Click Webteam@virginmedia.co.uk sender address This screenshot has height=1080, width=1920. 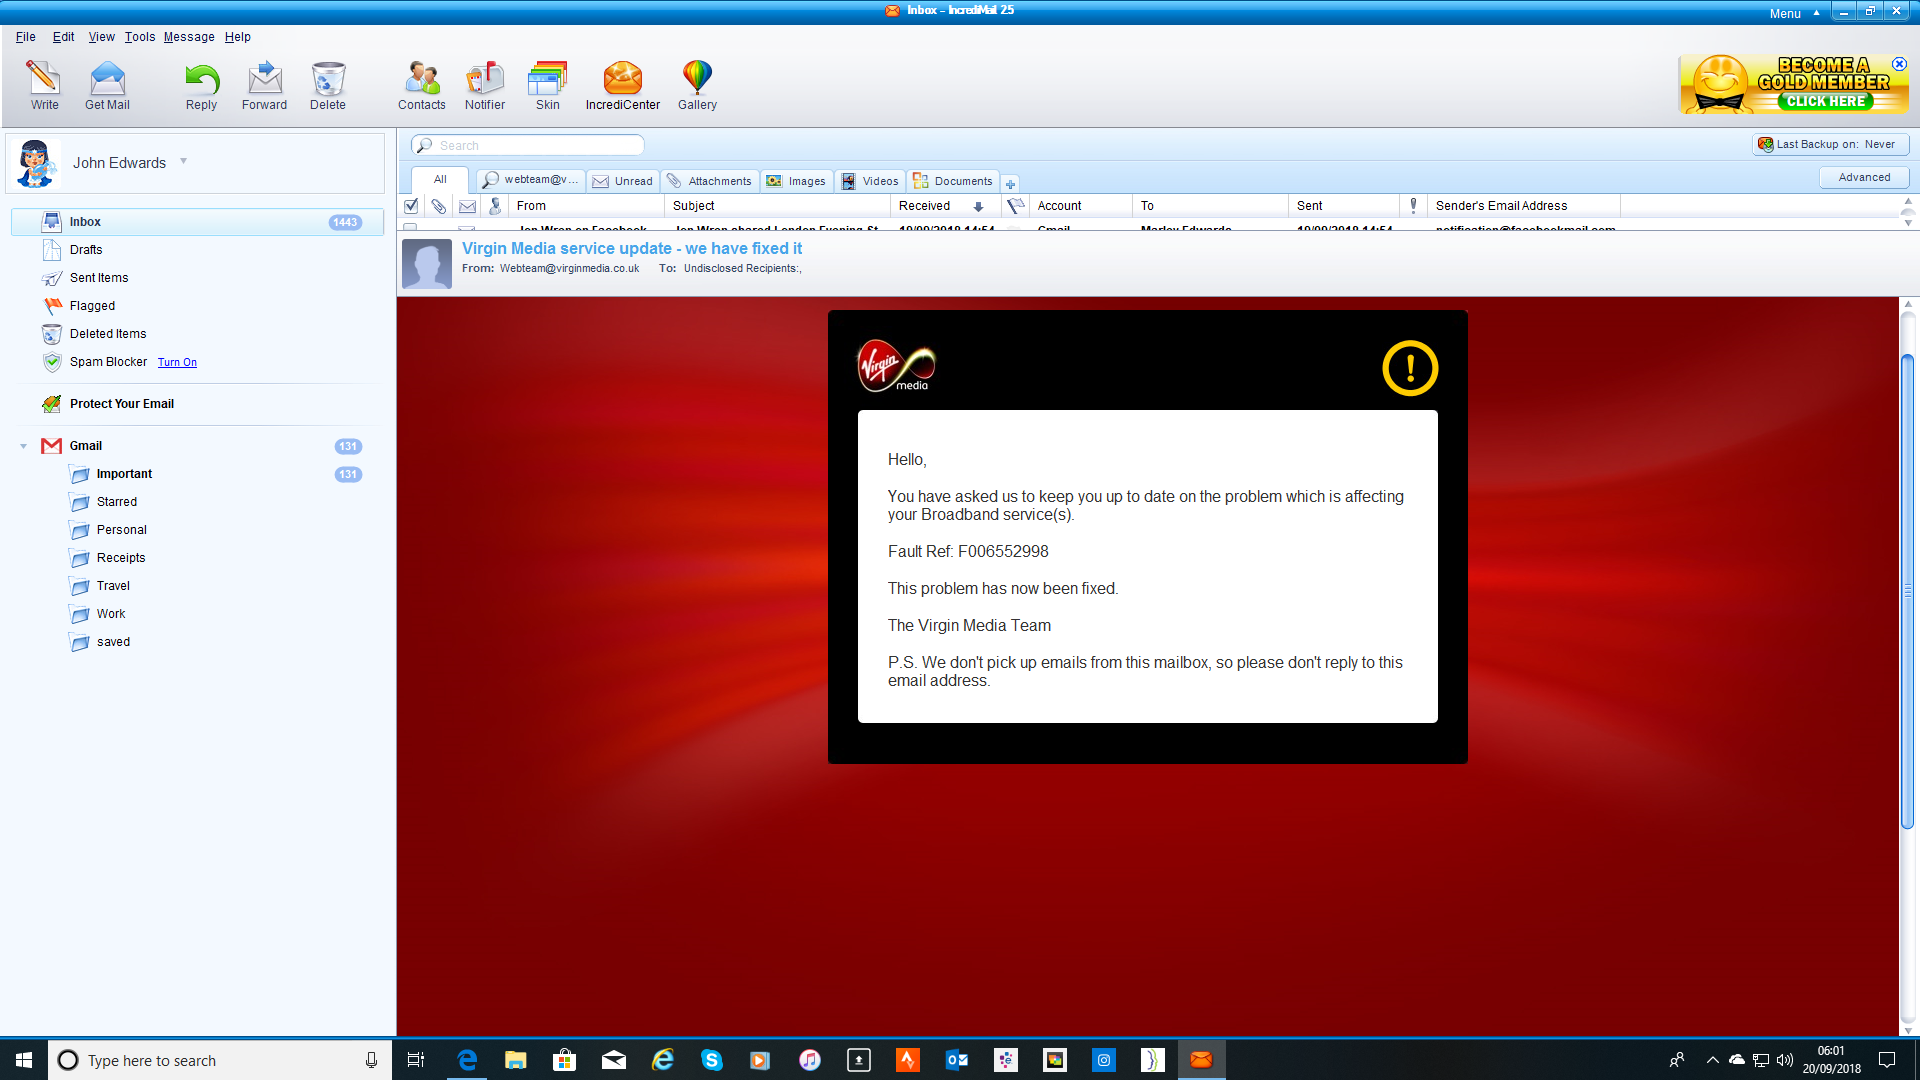(569, 269)
